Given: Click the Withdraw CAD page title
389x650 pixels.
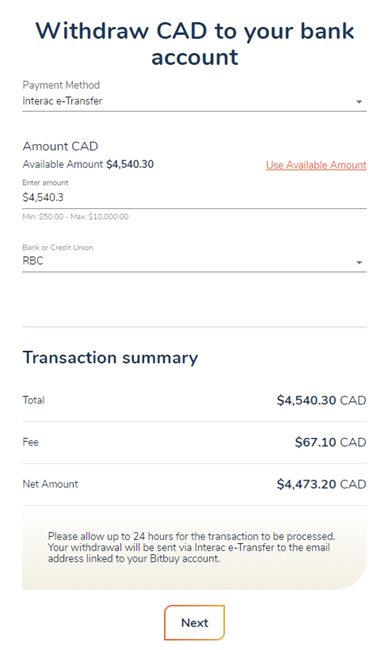Looking at the screenshot, I should click(x=194, y=44).
